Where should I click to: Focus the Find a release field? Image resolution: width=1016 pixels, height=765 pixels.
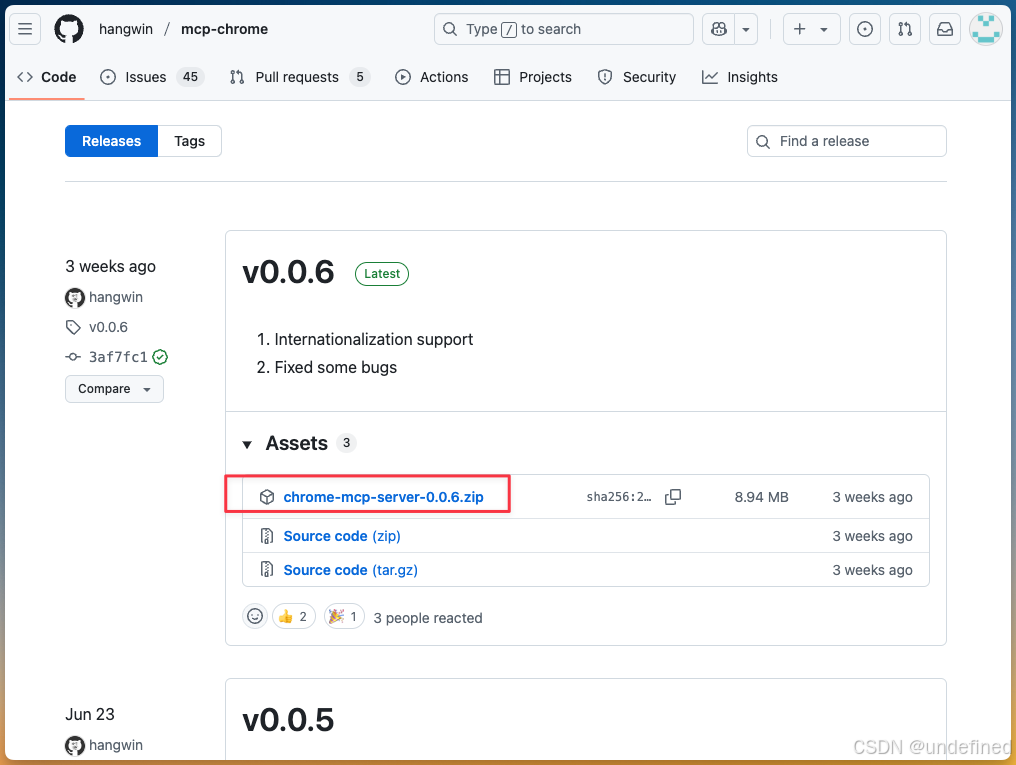point(846,141)
